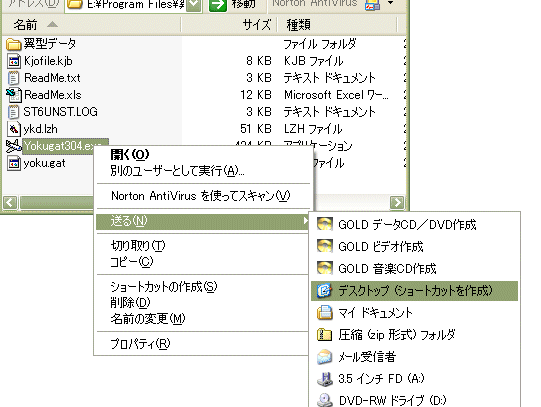
Task: Click the green 移動 arrow icon
Action: (218, 5)
